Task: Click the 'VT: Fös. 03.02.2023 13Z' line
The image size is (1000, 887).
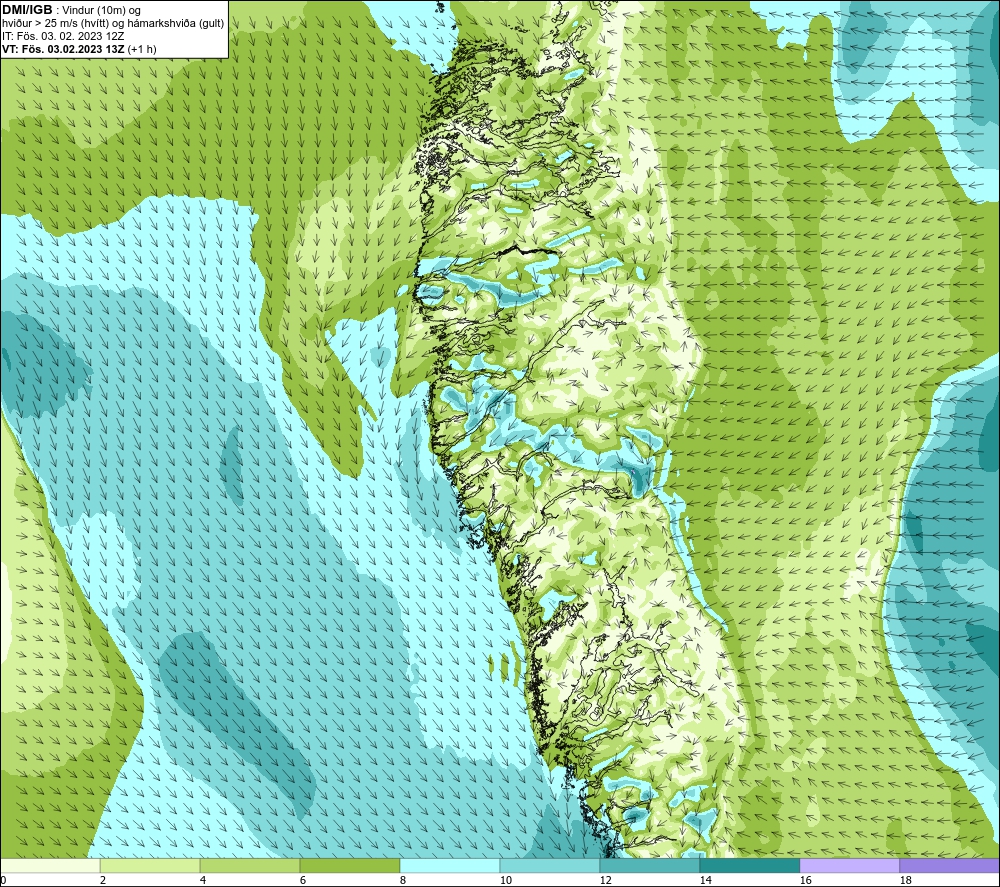Action: click(79, 49)
